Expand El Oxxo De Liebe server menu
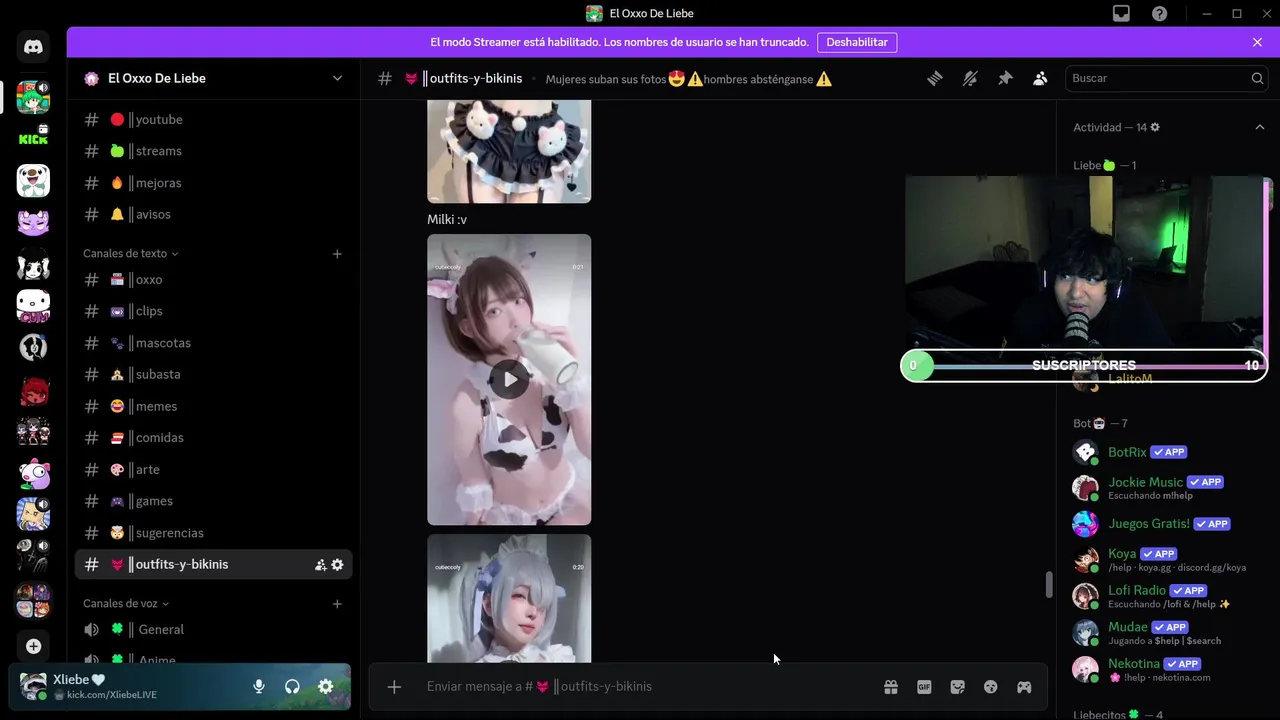 point(337,78)
